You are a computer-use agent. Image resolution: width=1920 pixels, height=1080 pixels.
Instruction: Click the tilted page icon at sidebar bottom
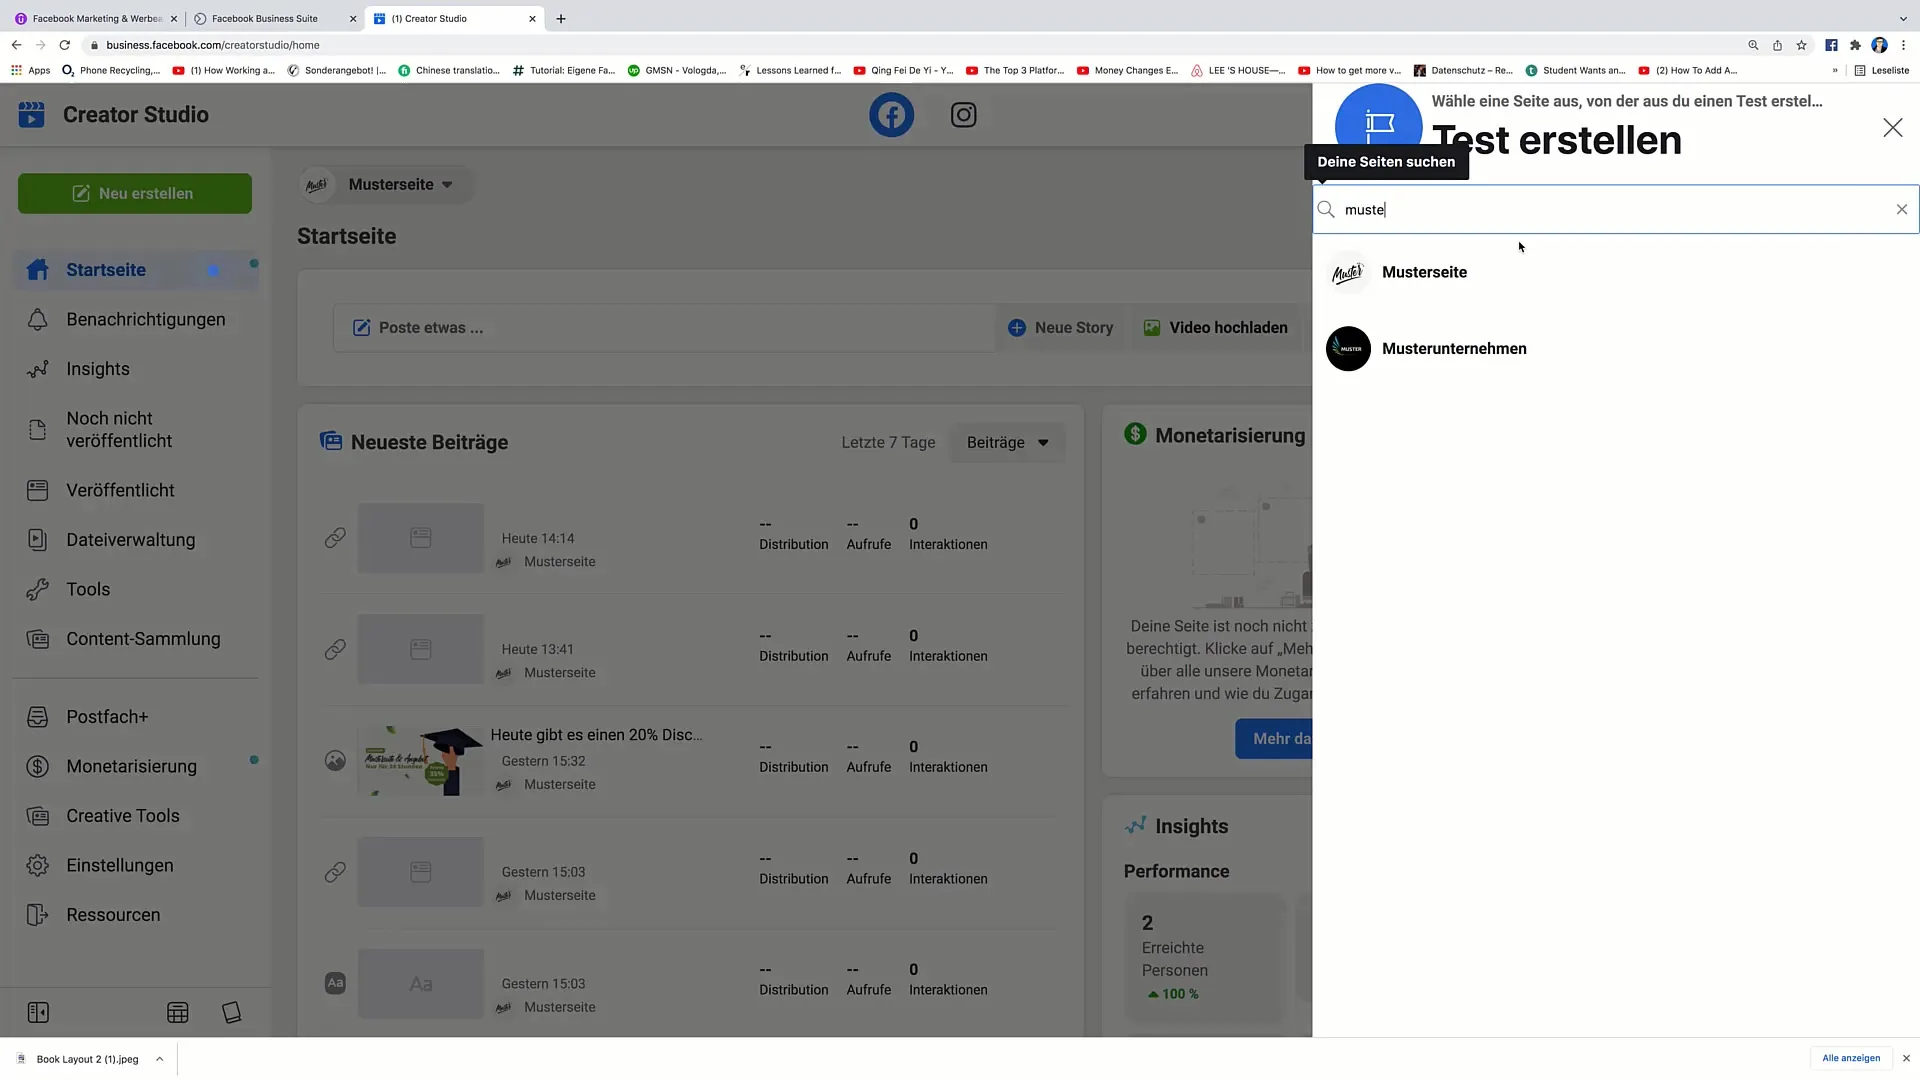(x=232, y=1013)
